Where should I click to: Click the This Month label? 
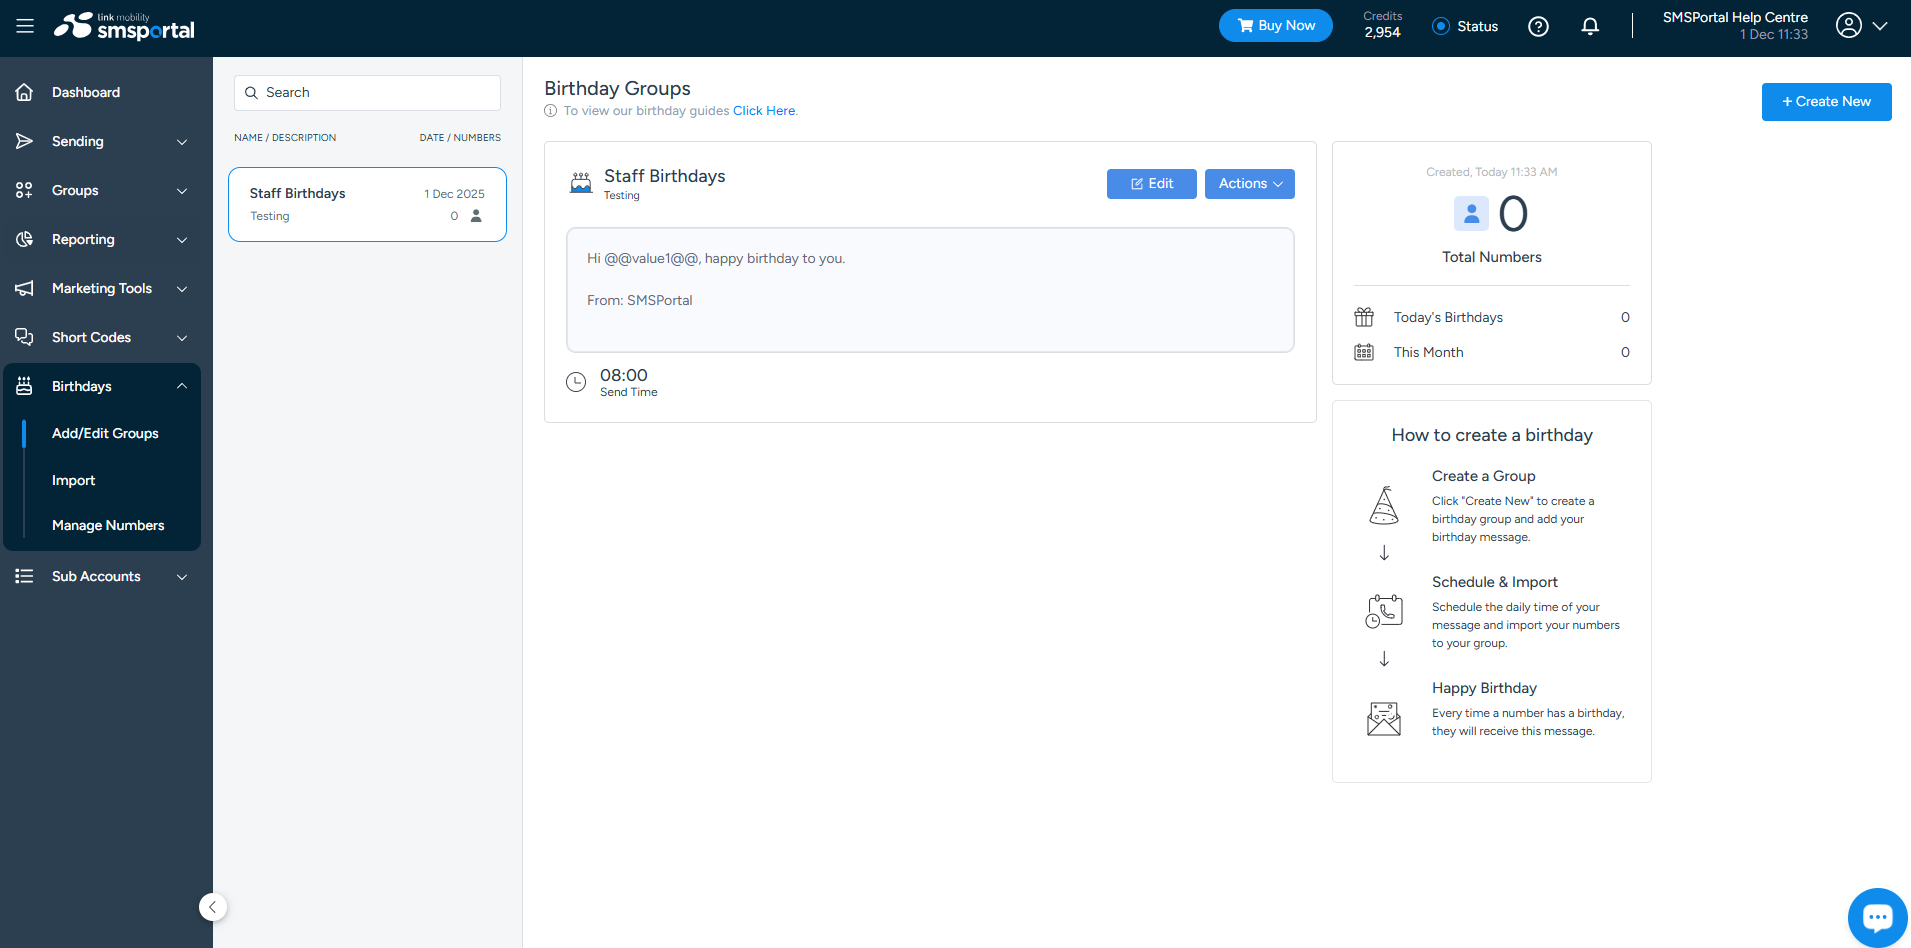(x=1428, y=352)
